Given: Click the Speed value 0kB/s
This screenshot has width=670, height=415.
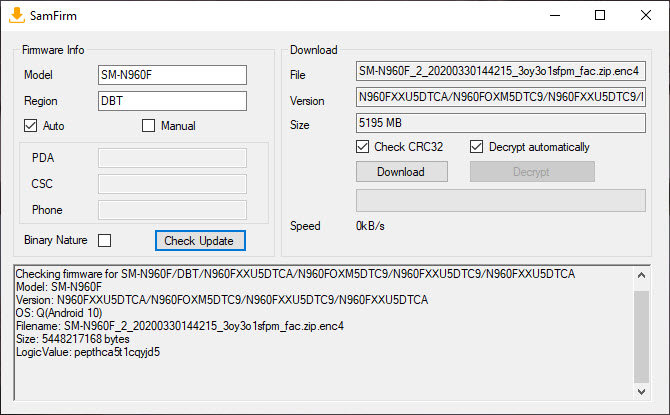Looking at the screenshot, I should click(370, 226).
